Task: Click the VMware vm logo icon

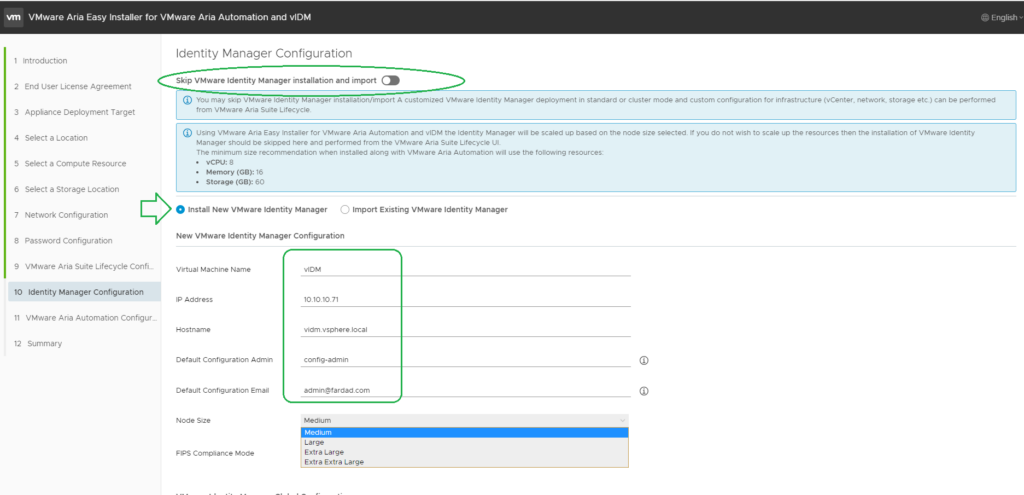Action: [x=14, y=17]
